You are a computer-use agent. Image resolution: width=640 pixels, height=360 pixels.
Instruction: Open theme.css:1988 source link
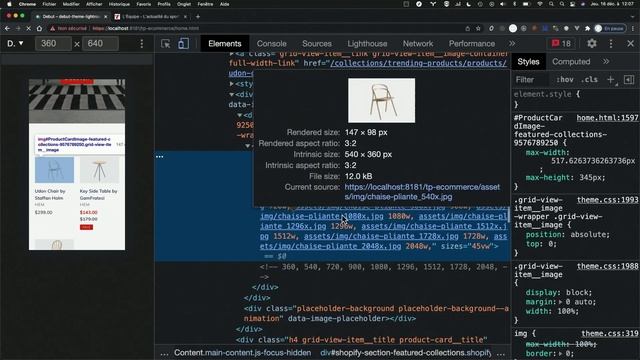click(607, 266)
